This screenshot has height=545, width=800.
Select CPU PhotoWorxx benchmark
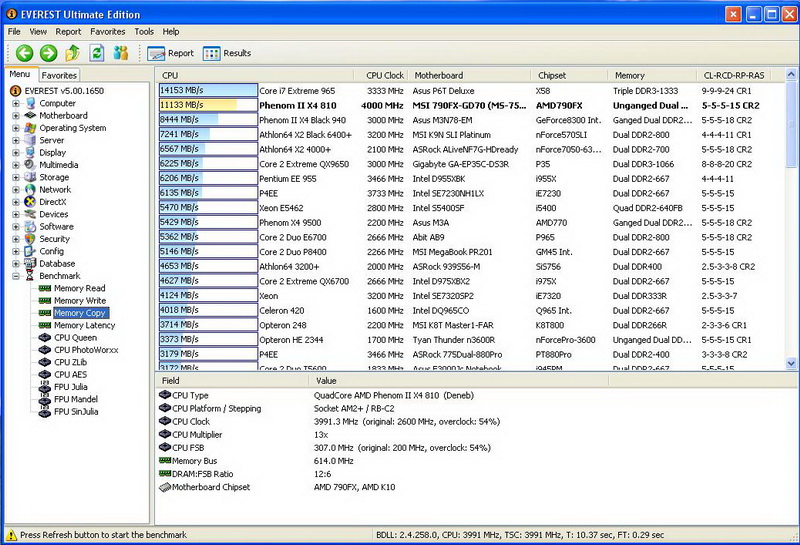click(x=86, y=350)
